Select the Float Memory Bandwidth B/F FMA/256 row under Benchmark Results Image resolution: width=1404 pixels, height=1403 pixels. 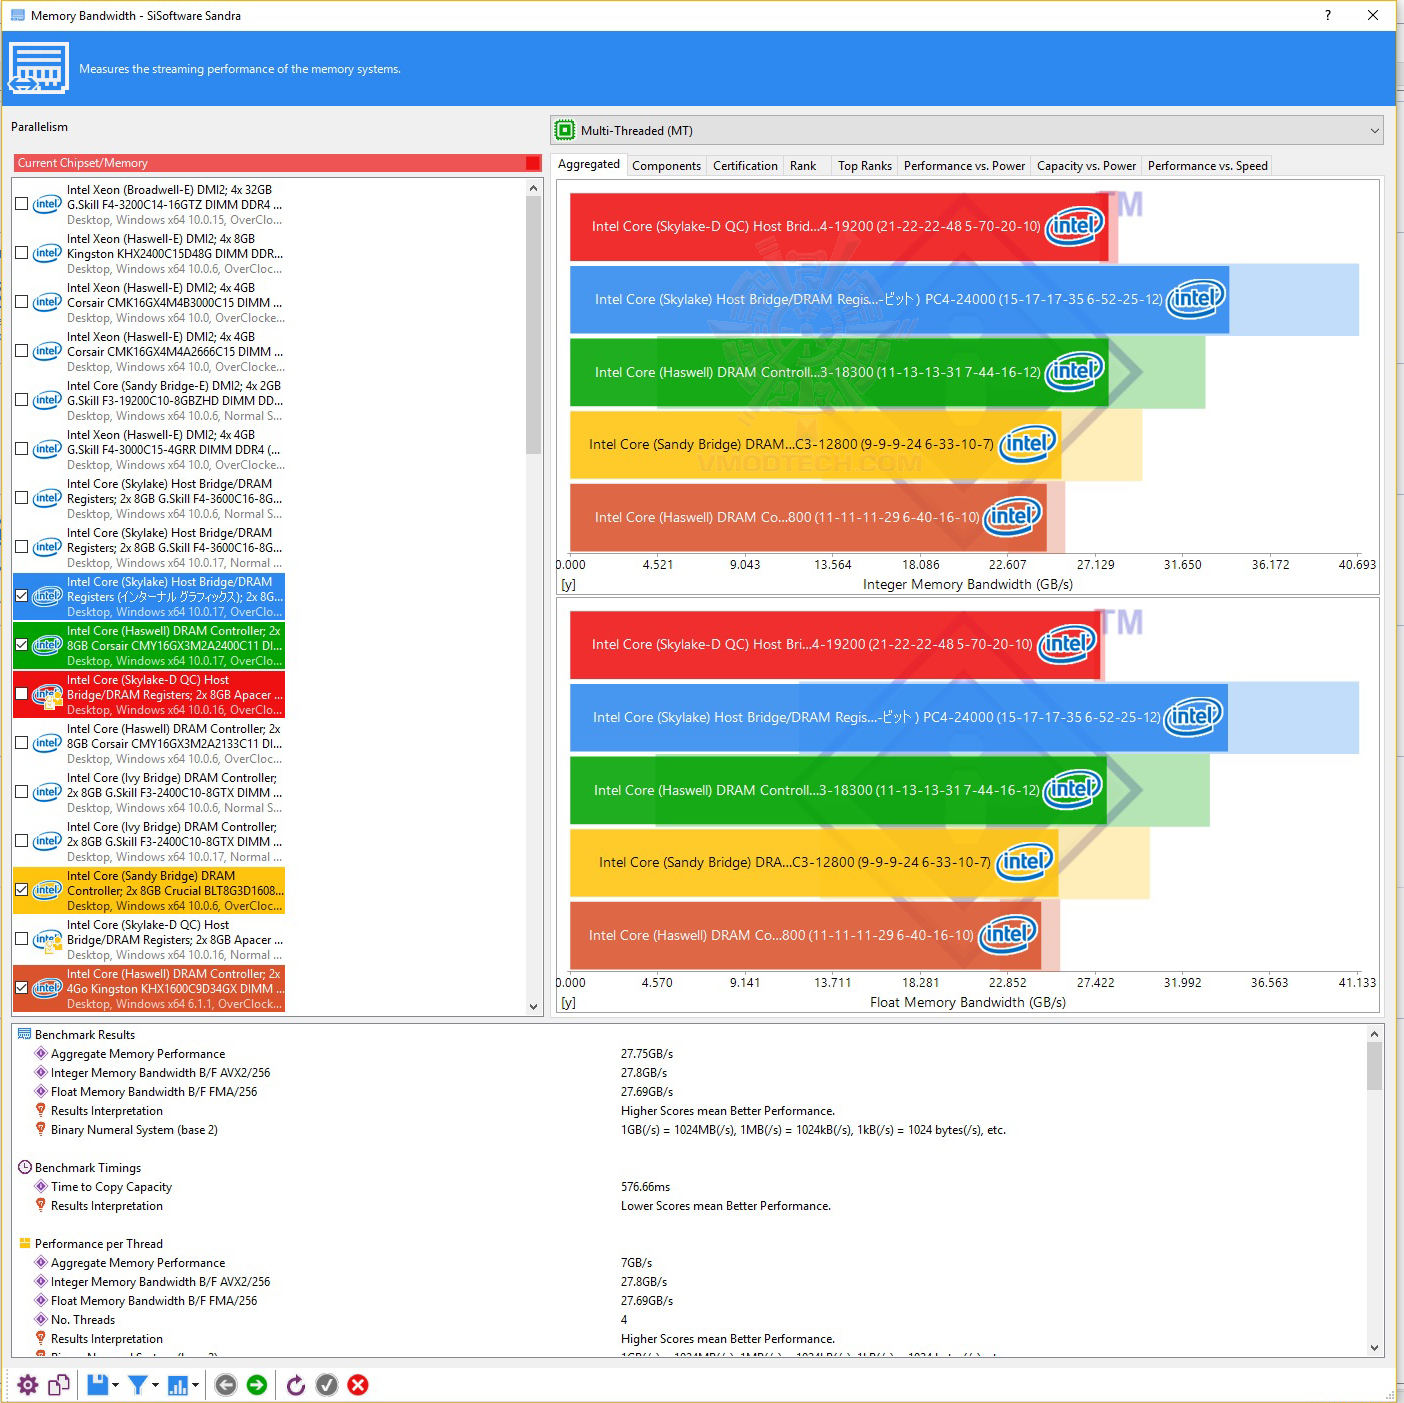tap(154, 1091)
